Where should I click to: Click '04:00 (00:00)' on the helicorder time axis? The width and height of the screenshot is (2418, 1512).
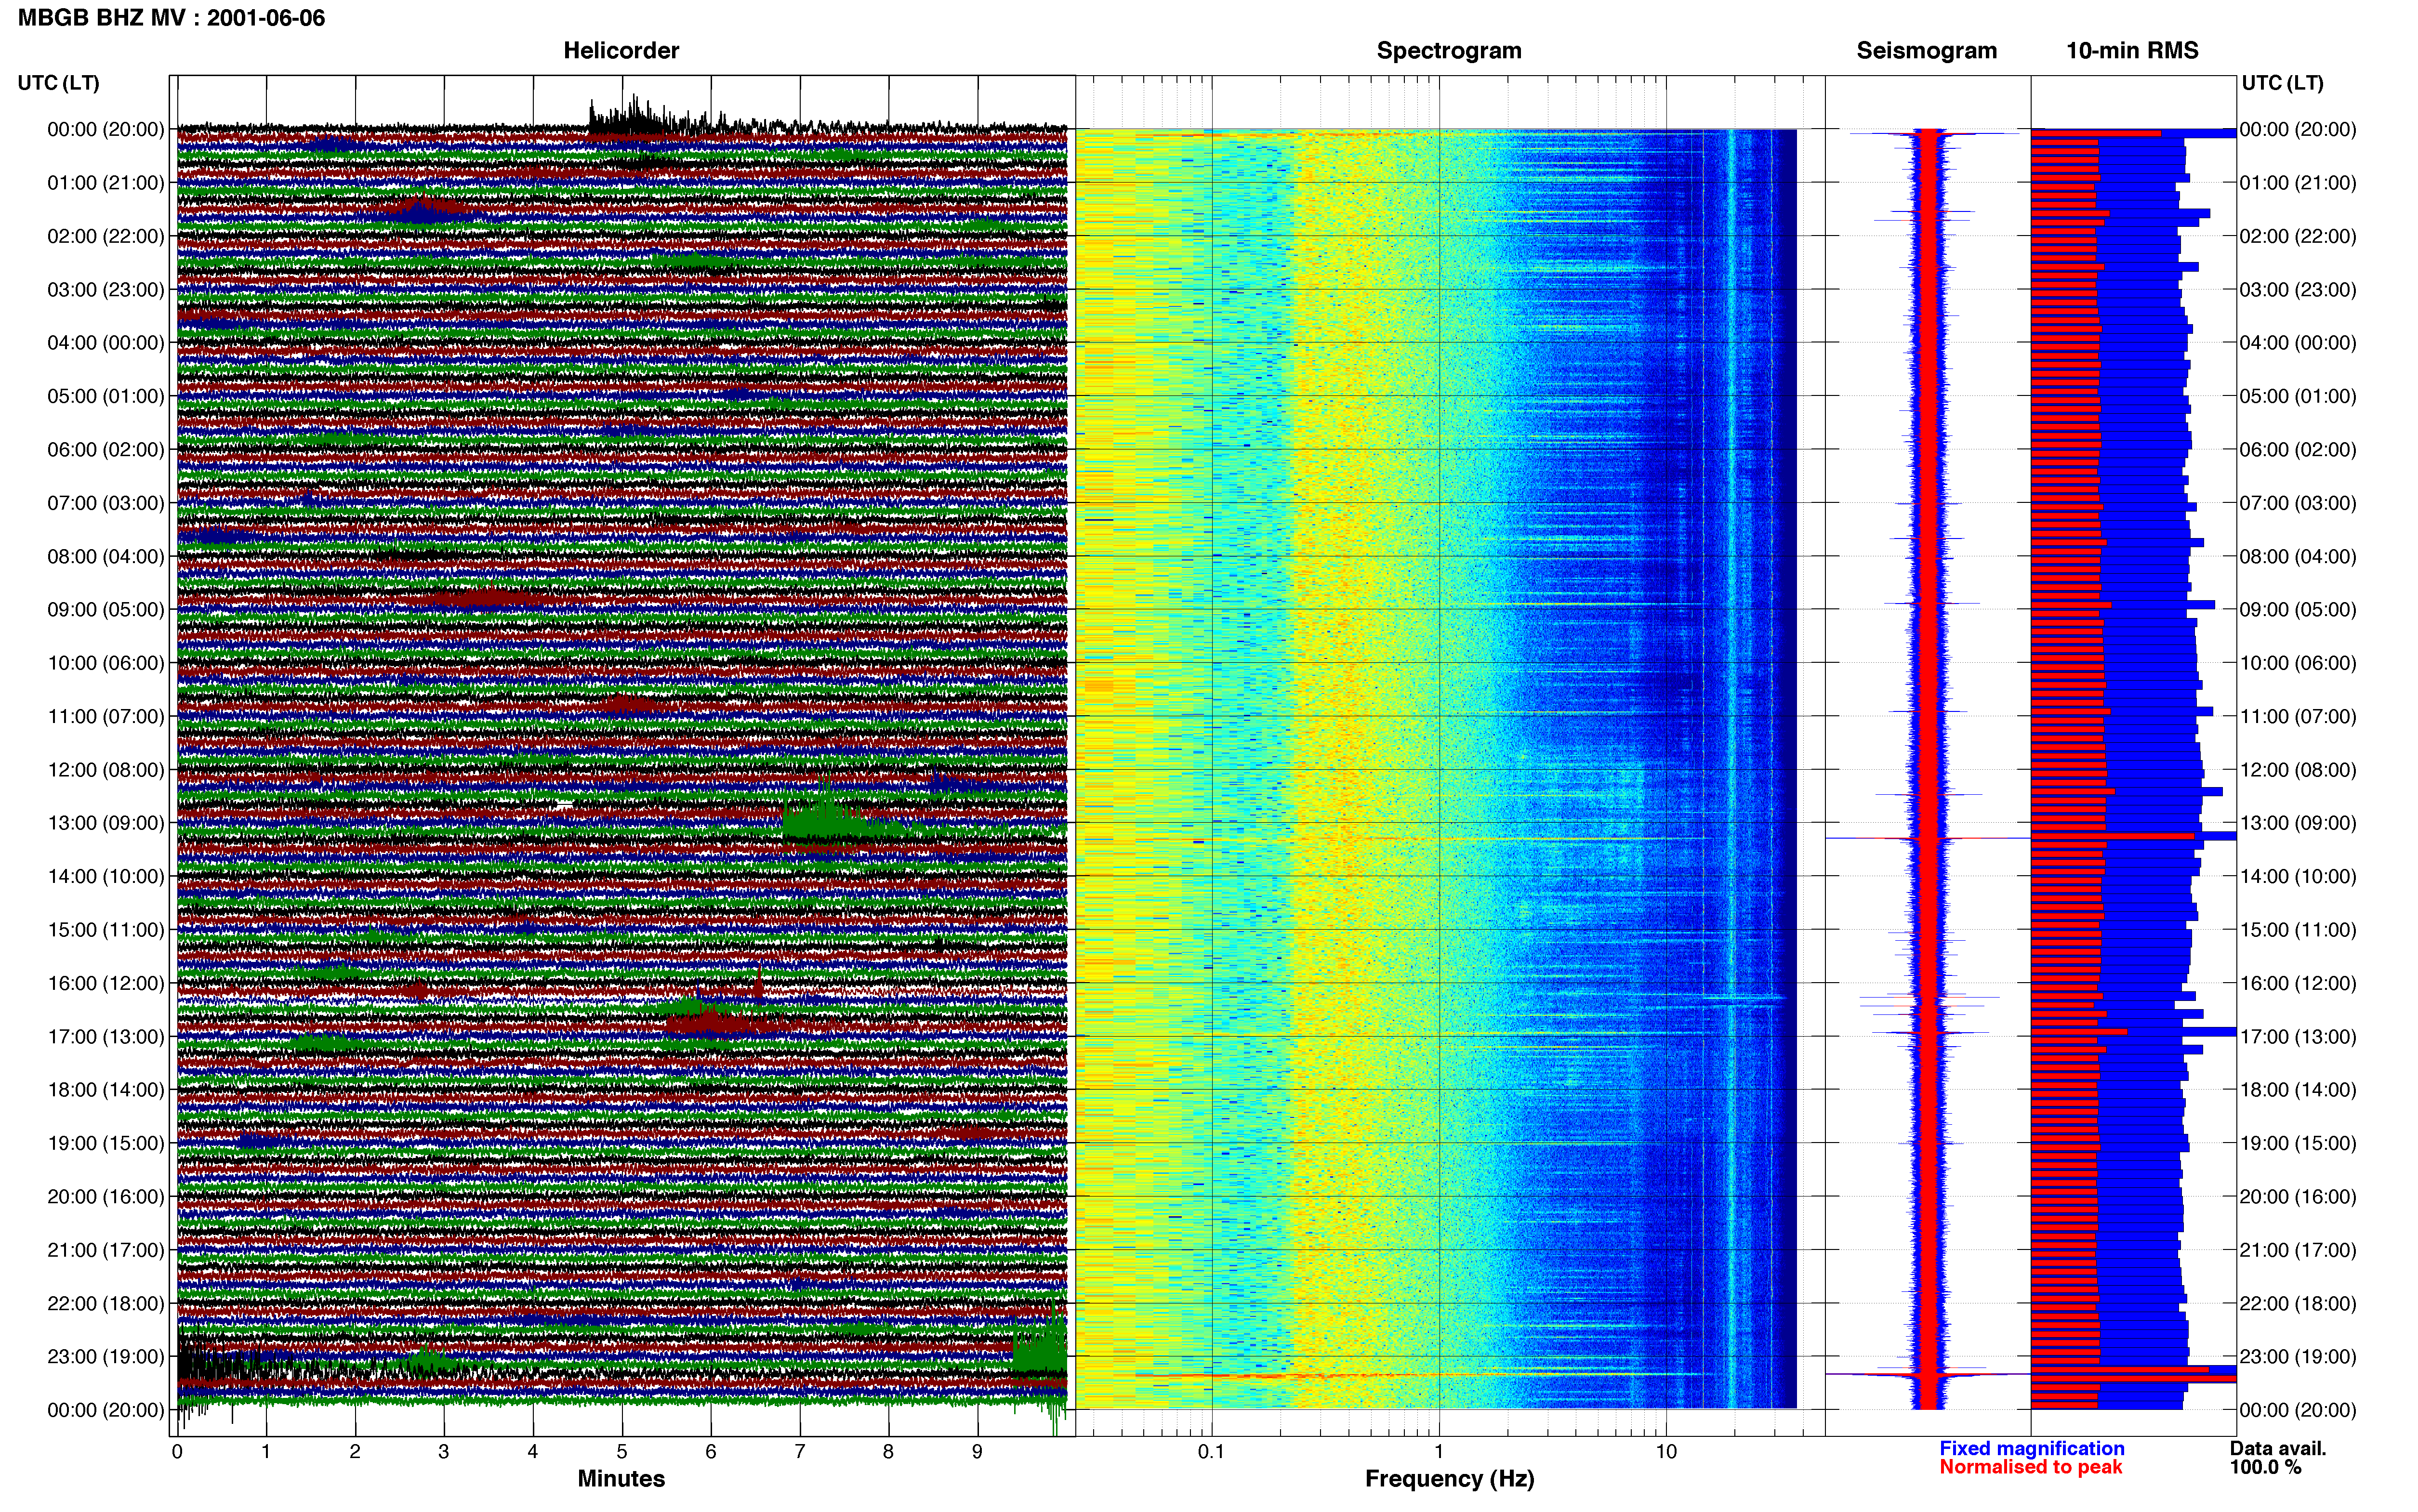106,343
